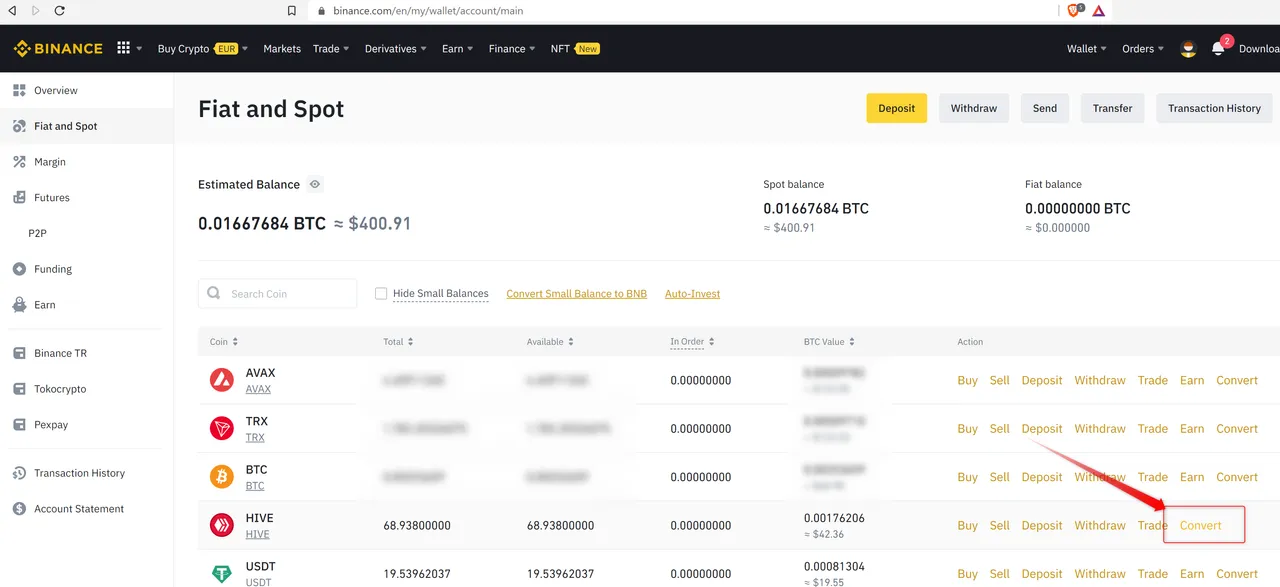Click Convert Small Balance to BNB link
This screenshot has height=587, width=1280.
(x=577, y=294)
